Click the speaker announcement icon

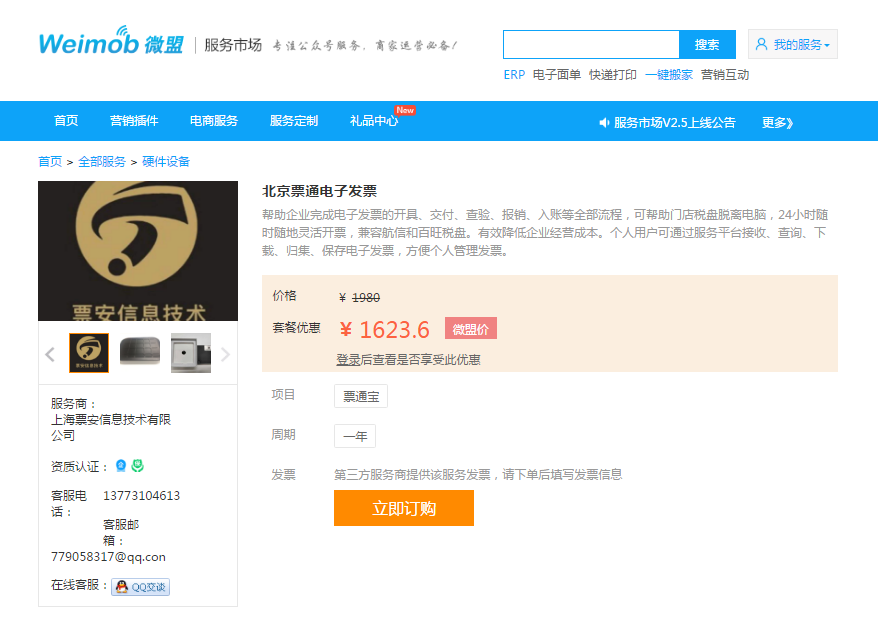pos(604,123)
